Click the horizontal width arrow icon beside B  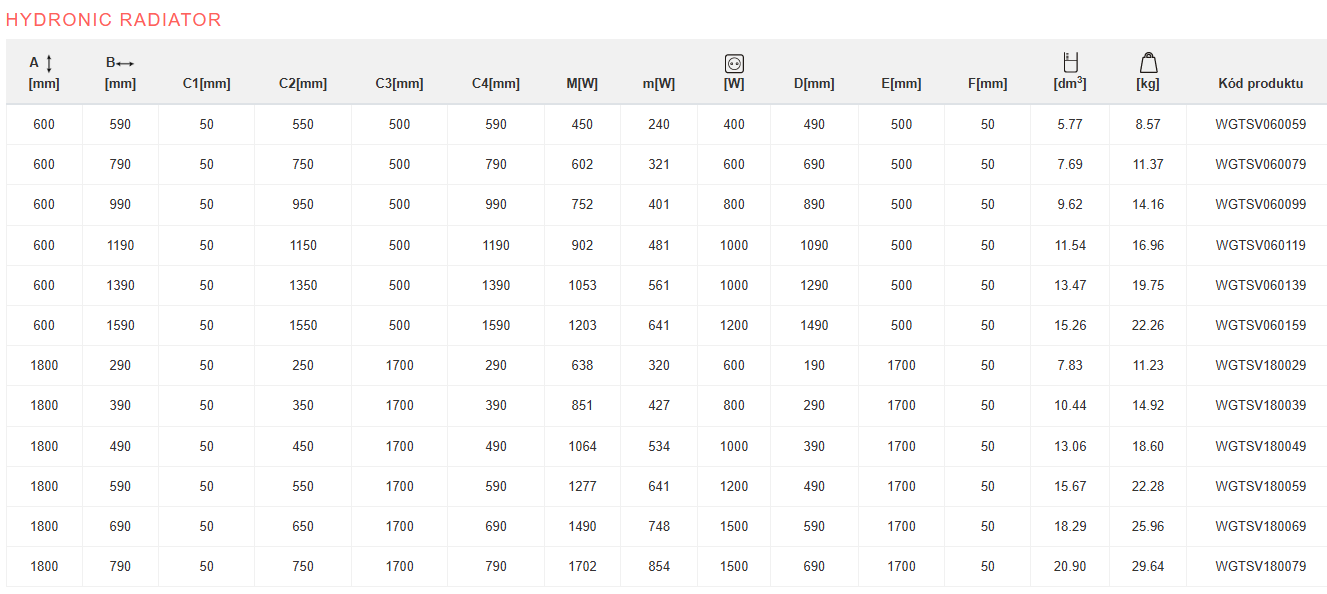point(125,63)
